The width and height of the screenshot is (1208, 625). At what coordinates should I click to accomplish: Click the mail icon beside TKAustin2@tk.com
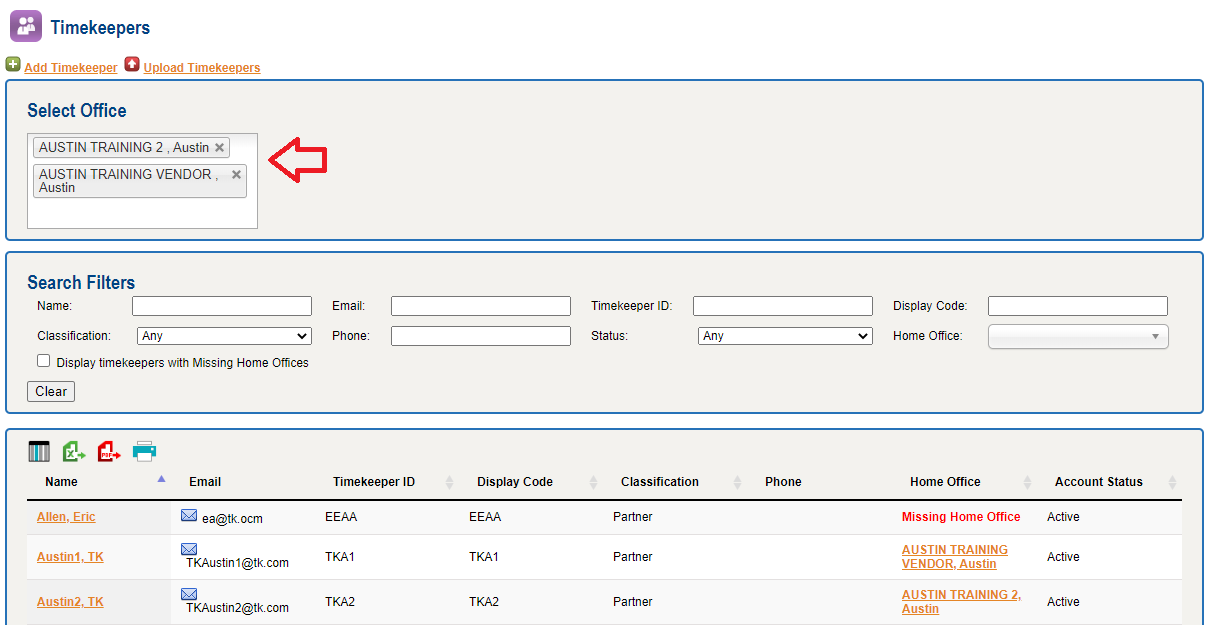click(x=189, y=594)
